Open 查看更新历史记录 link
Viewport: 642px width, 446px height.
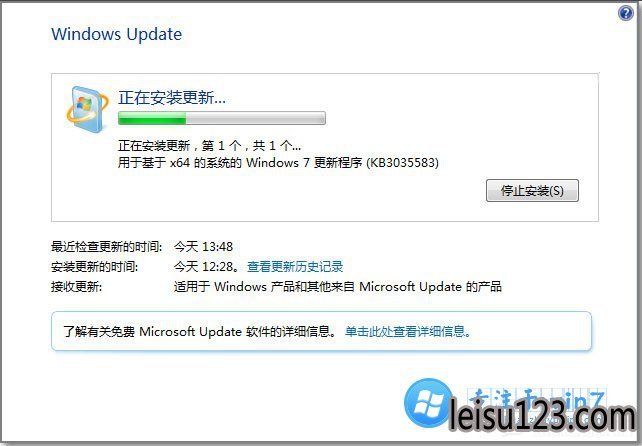point(295,267)
